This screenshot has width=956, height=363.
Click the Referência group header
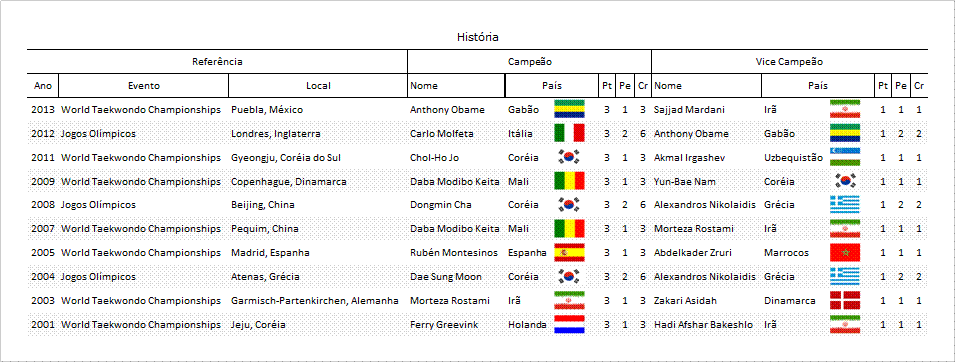point(217,62)
